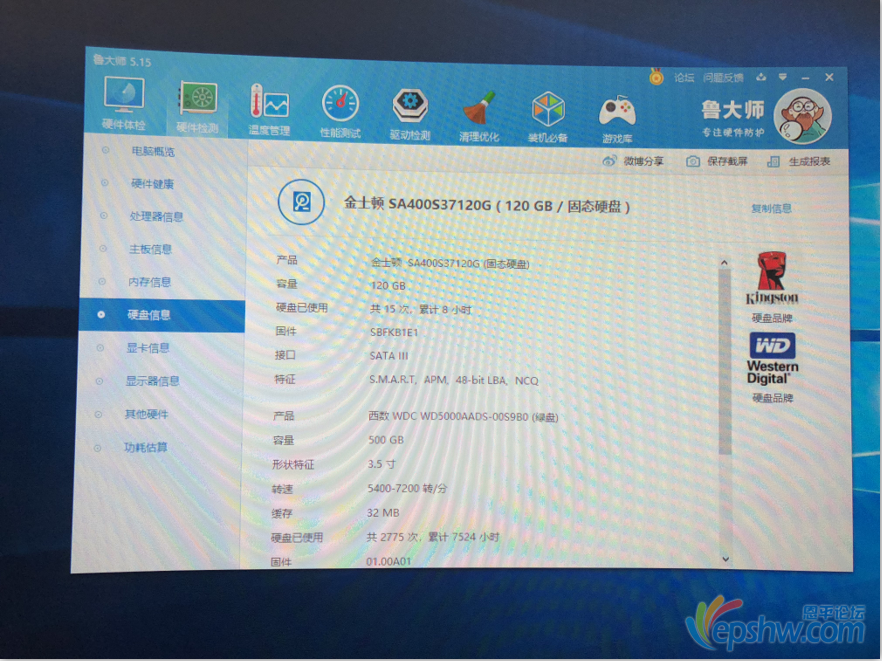The image size is (882, 661).
Task: Click the medal icon in the title bar
Action: tap(656, 76)
